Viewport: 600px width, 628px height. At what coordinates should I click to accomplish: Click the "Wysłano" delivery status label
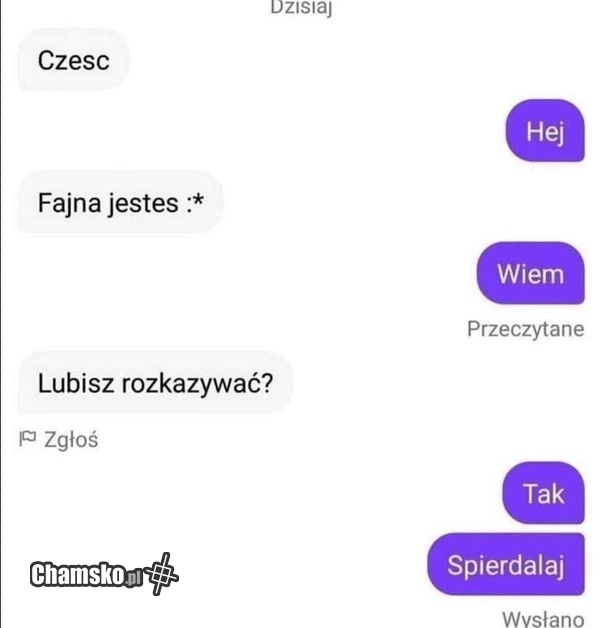tap(543, 619)
